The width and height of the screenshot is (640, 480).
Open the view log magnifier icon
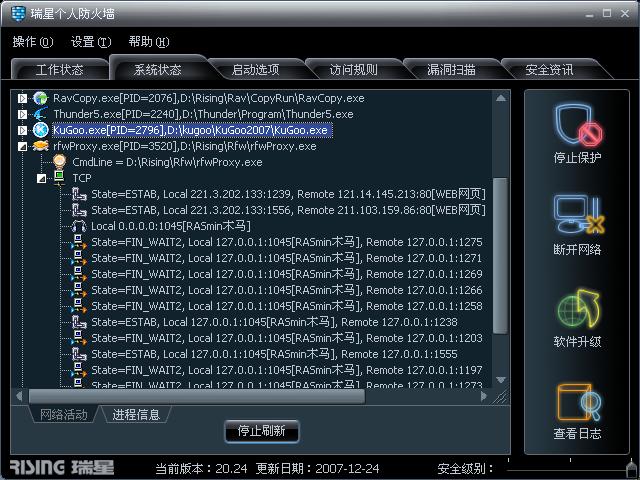click(x=578, y=402)
